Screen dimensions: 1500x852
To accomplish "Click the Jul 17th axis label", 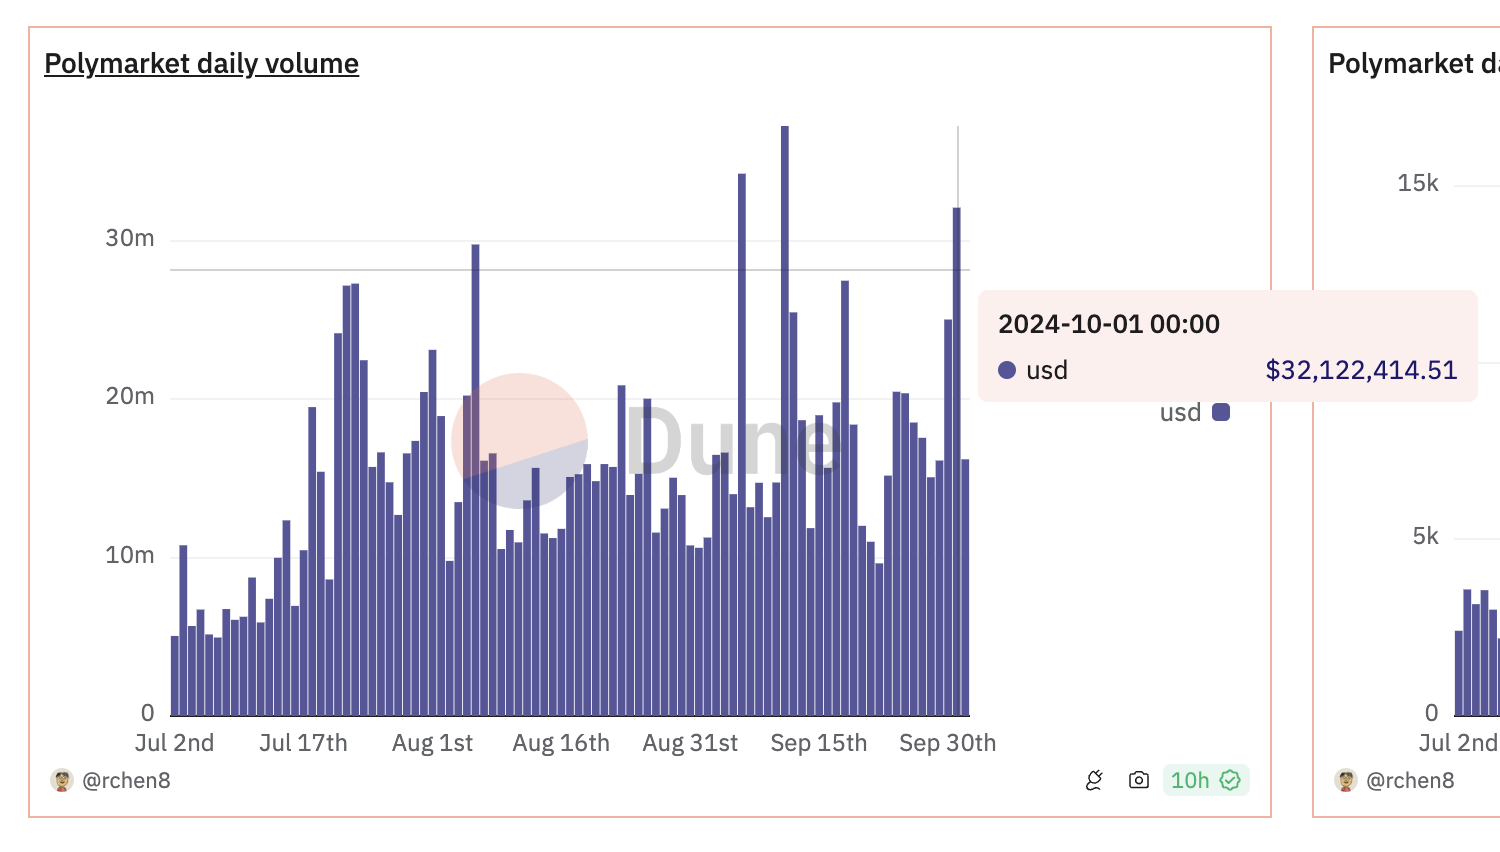I will click(303, 743).
